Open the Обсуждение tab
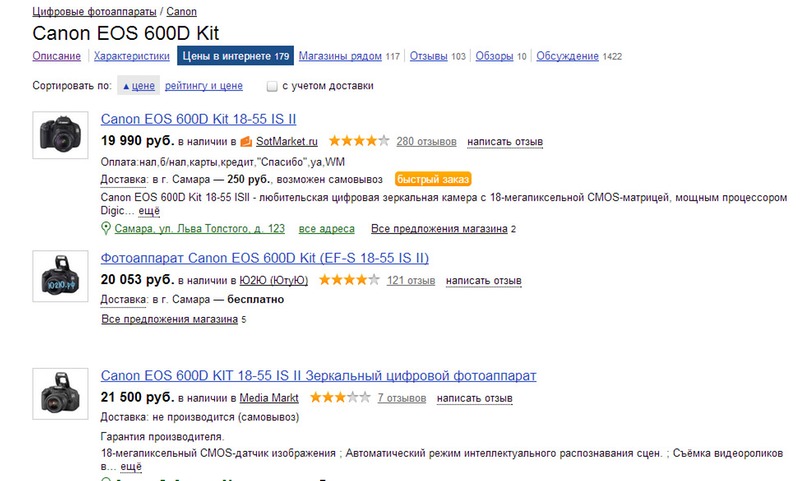Screen dimensions: 800x481 pyautogui.click(x=567, y=56)
